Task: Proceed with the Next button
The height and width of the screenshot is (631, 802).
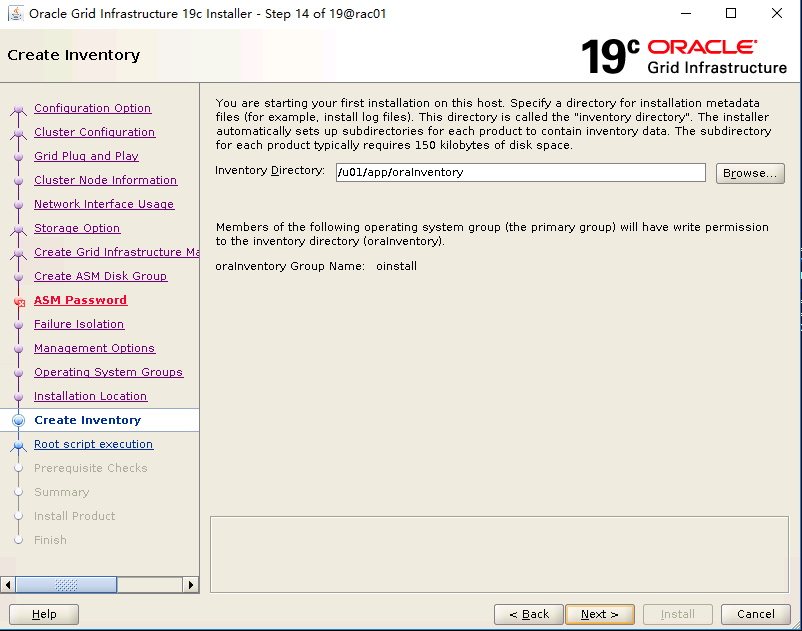Action: click(x=600, y=614)
